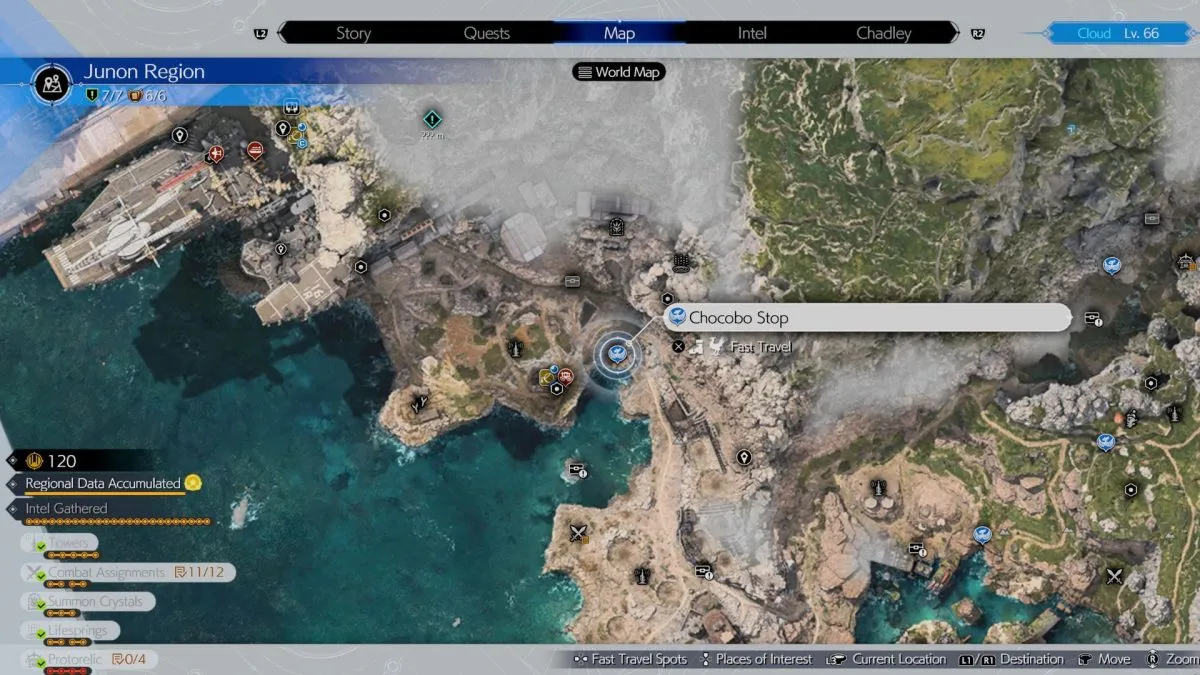
Task: Select the Intel Gathered entry
Action: (66, 508)
